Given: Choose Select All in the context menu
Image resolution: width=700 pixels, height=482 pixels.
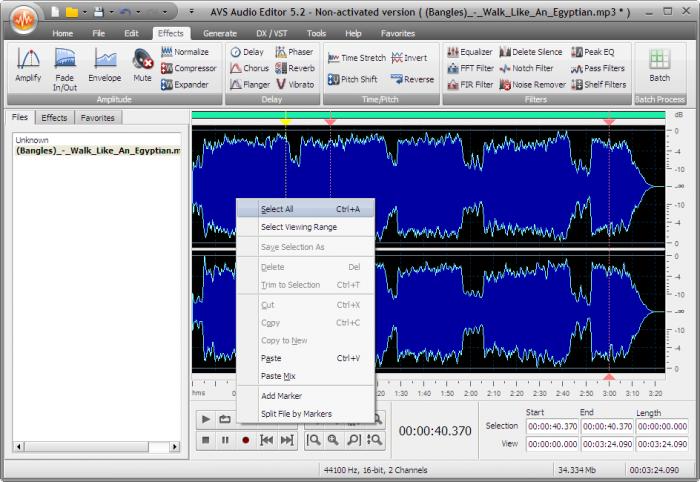Looking at the screenshot, I should (306, 209).
